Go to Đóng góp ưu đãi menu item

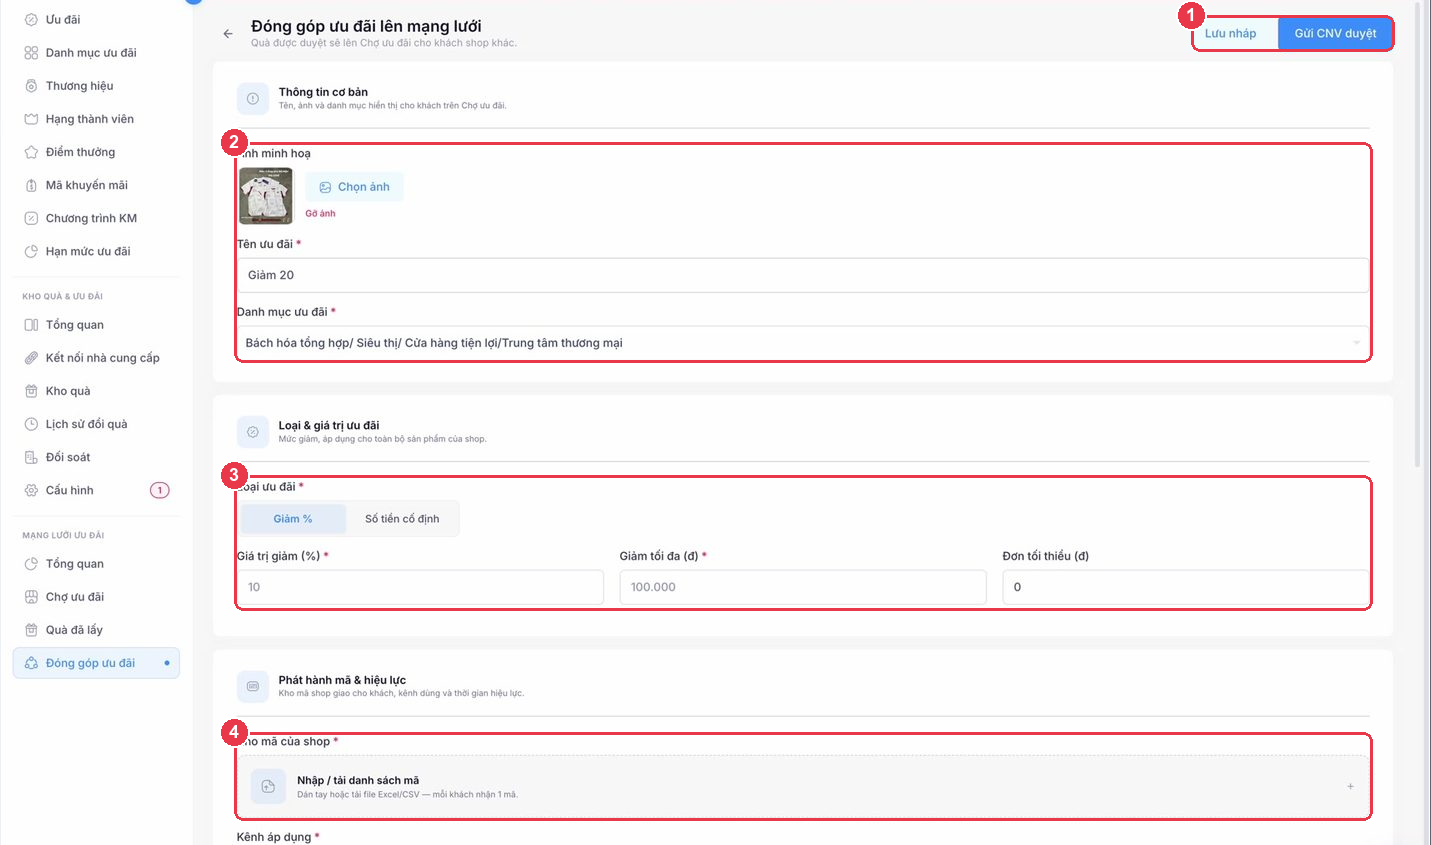pos(96,663)
